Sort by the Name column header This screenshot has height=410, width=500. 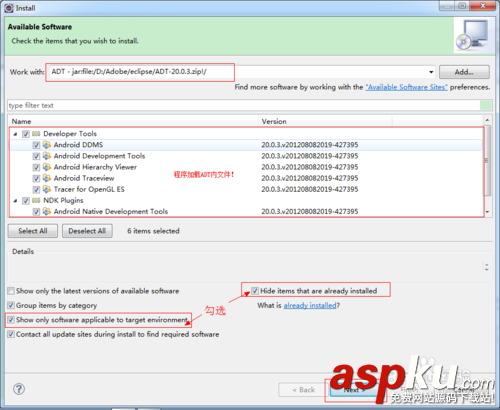pyautogui.click(x=134, y=121)
